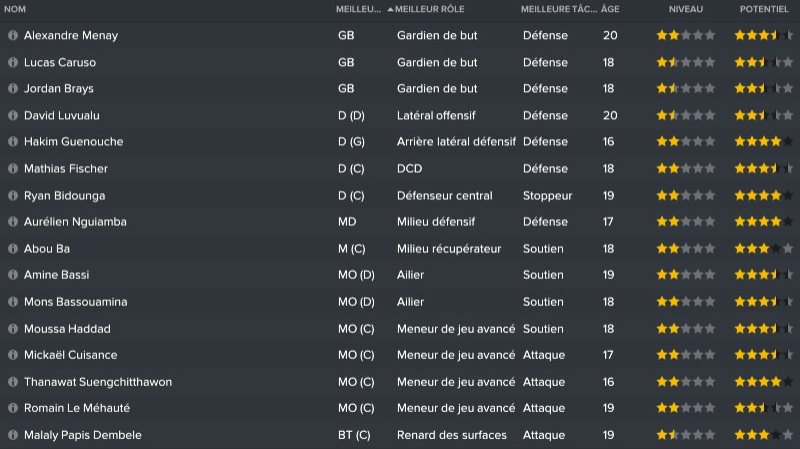This screenshot has width=800, height=449.
Task: Sort by the NIVEAU column header
Action: pos(686,9)
